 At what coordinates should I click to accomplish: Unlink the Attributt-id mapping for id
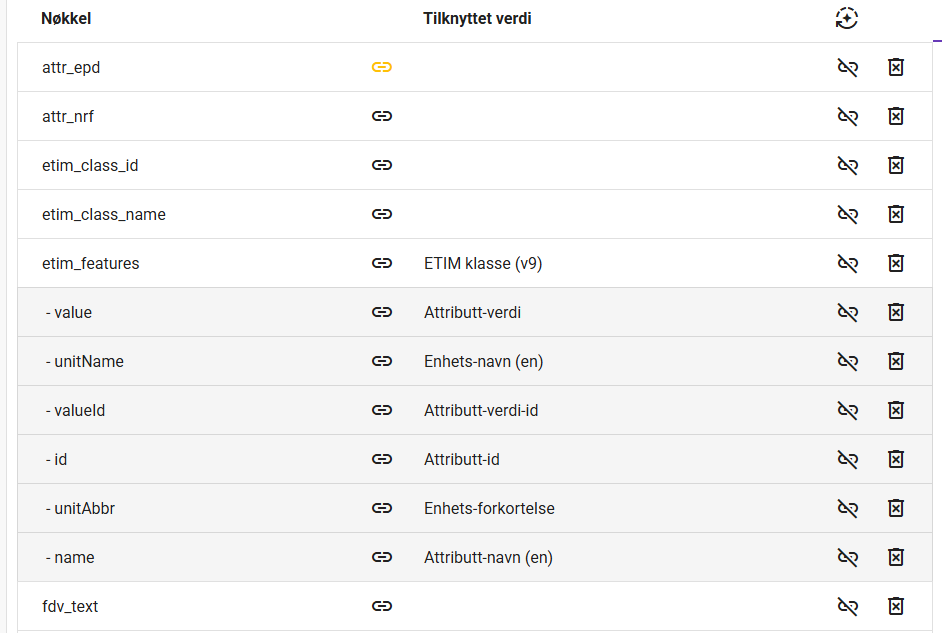pyautogui.click(x=848, y=459)
